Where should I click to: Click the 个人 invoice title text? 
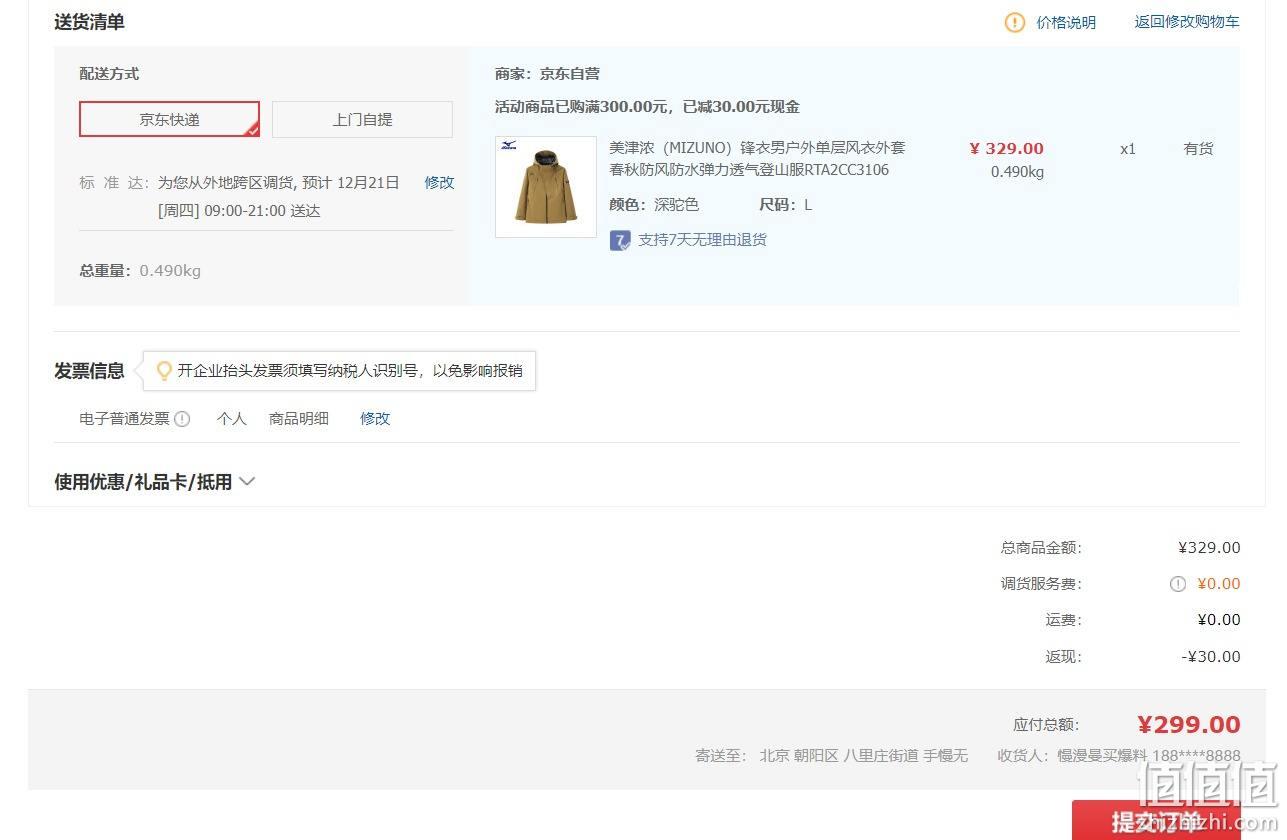[x=231, y=418]
